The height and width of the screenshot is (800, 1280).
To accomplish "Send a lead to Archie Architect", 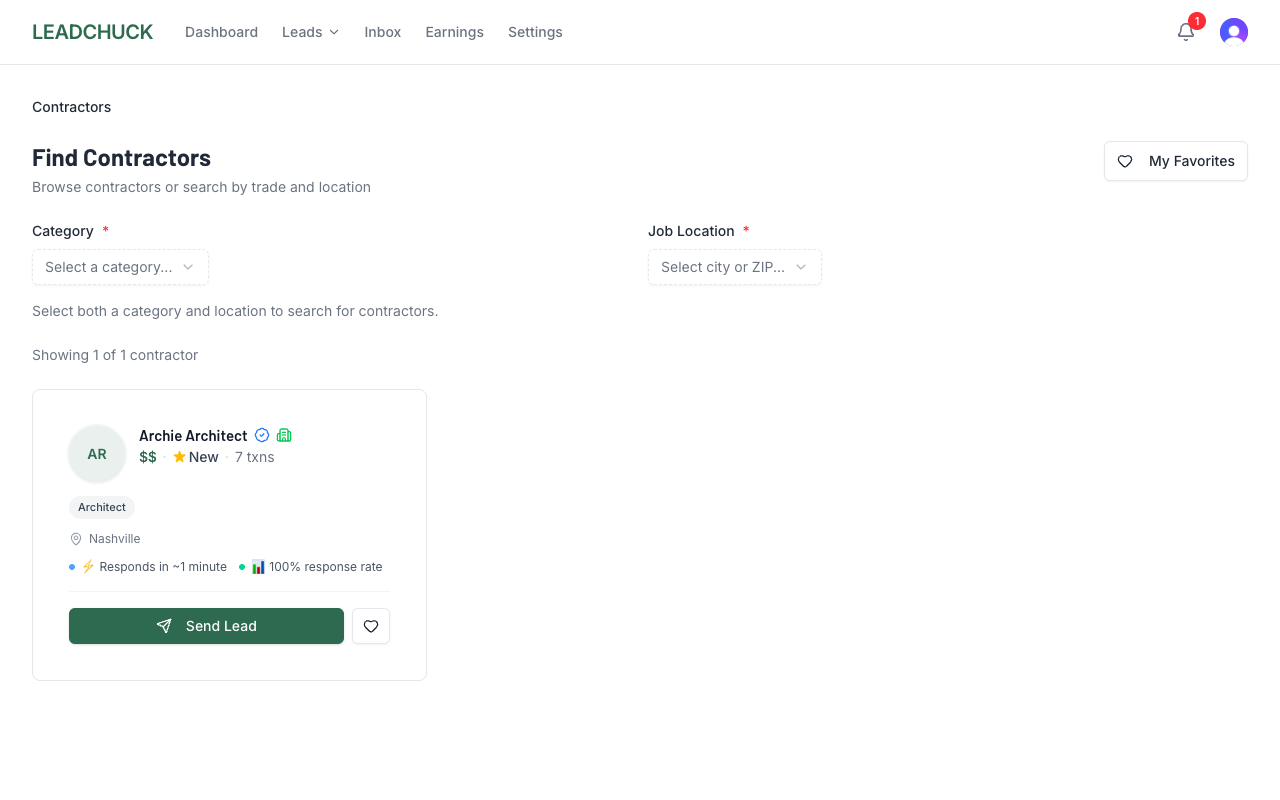I will [x=206, y=626].
